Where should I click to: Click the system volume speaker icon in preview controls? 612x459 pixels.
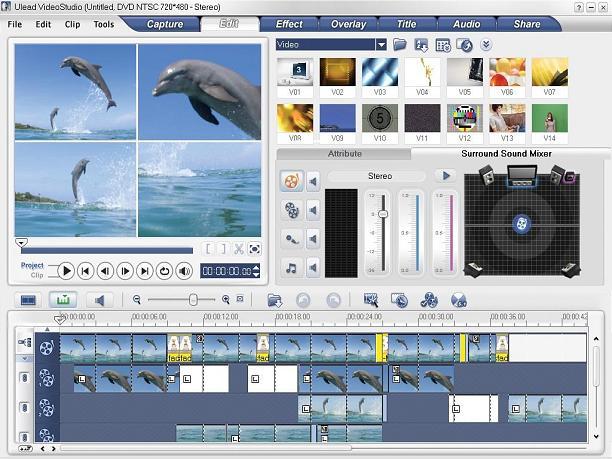[184, 270]
